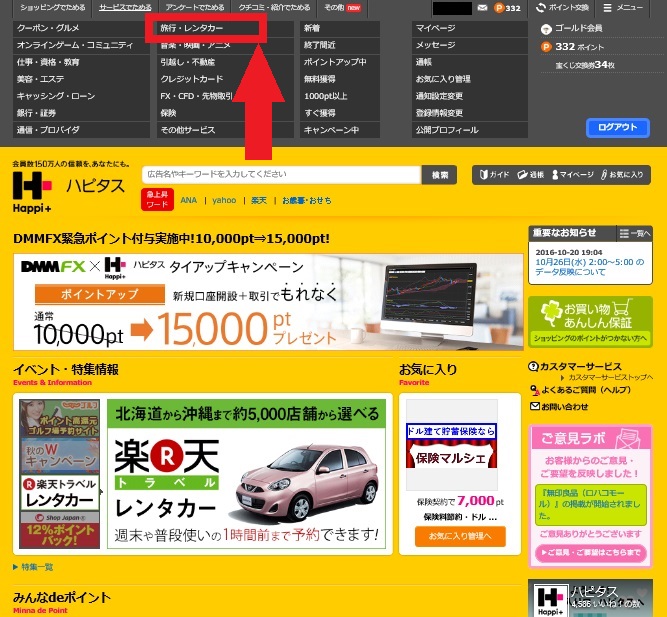Select オンラインゲーム・コミュニティ category
Image resolution: width=667 pixels, height=617 pixels.
click(81, 45)
